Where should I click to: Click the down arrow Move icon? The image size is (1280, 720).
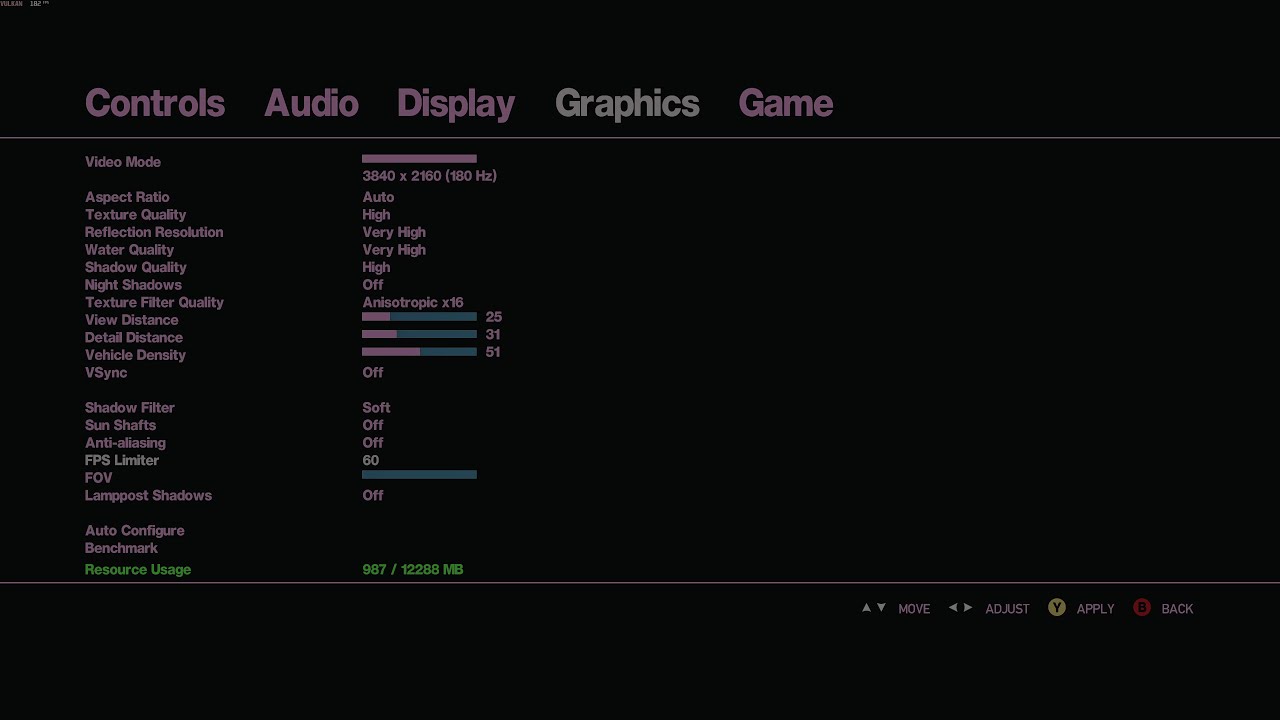pos(881,608)
